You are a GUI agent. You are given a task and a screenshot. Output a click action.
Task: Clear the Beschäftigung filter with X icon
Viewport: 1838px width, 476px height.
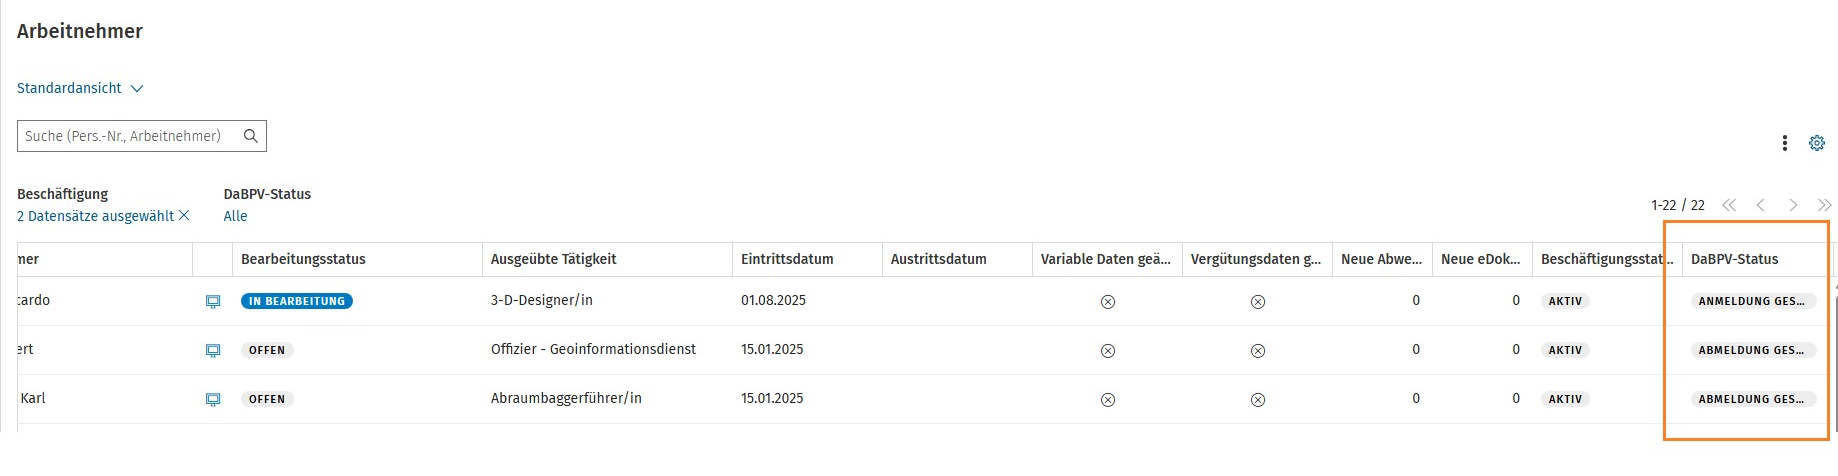[x=184, y=216]
